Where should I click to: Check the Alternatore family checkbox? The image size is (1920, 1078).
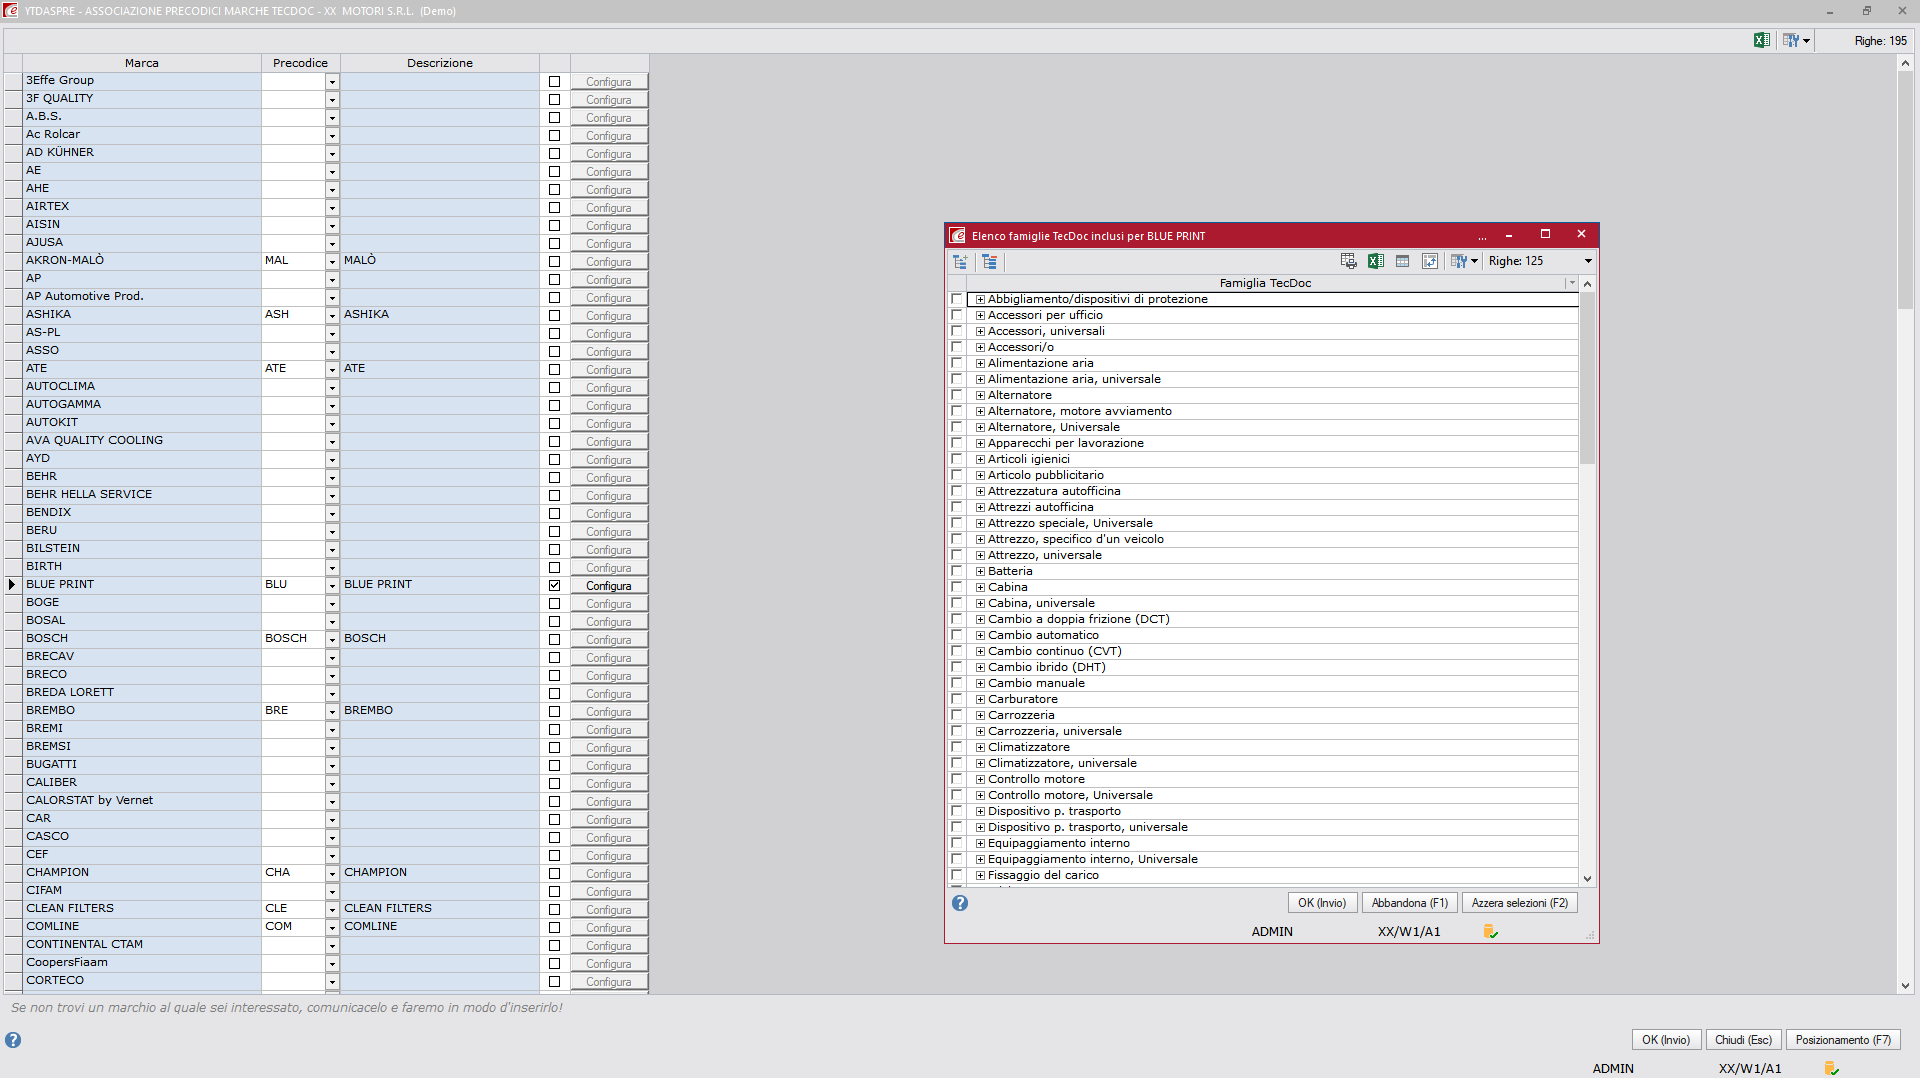point(957,395)
